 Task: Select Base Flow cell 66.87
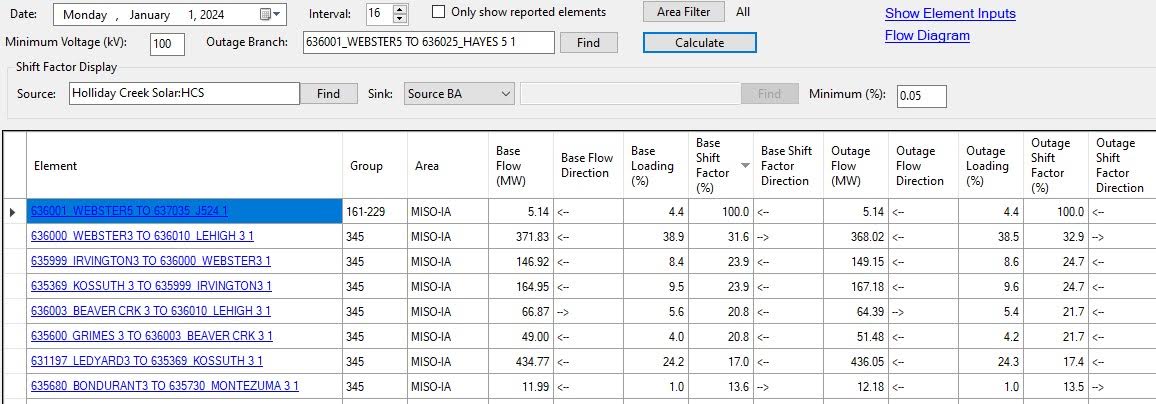coord(520,312)
